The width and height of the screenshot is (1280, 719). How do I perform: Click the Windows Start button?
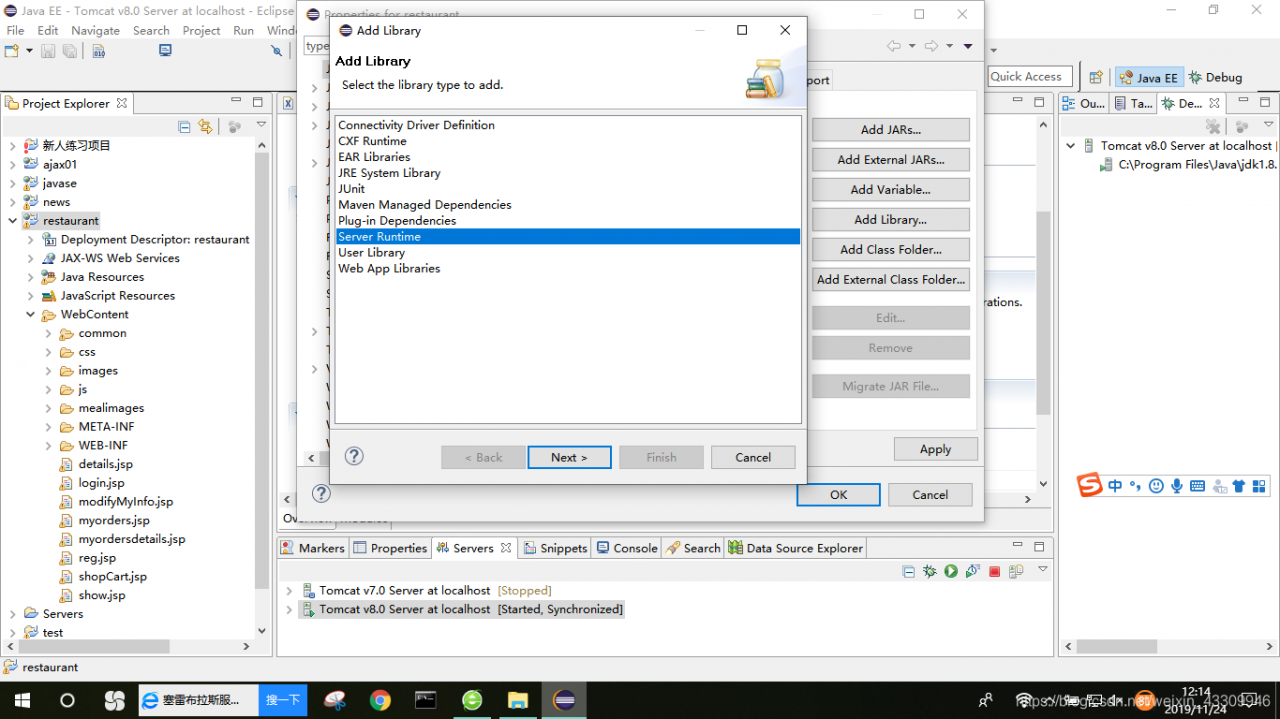21,700
